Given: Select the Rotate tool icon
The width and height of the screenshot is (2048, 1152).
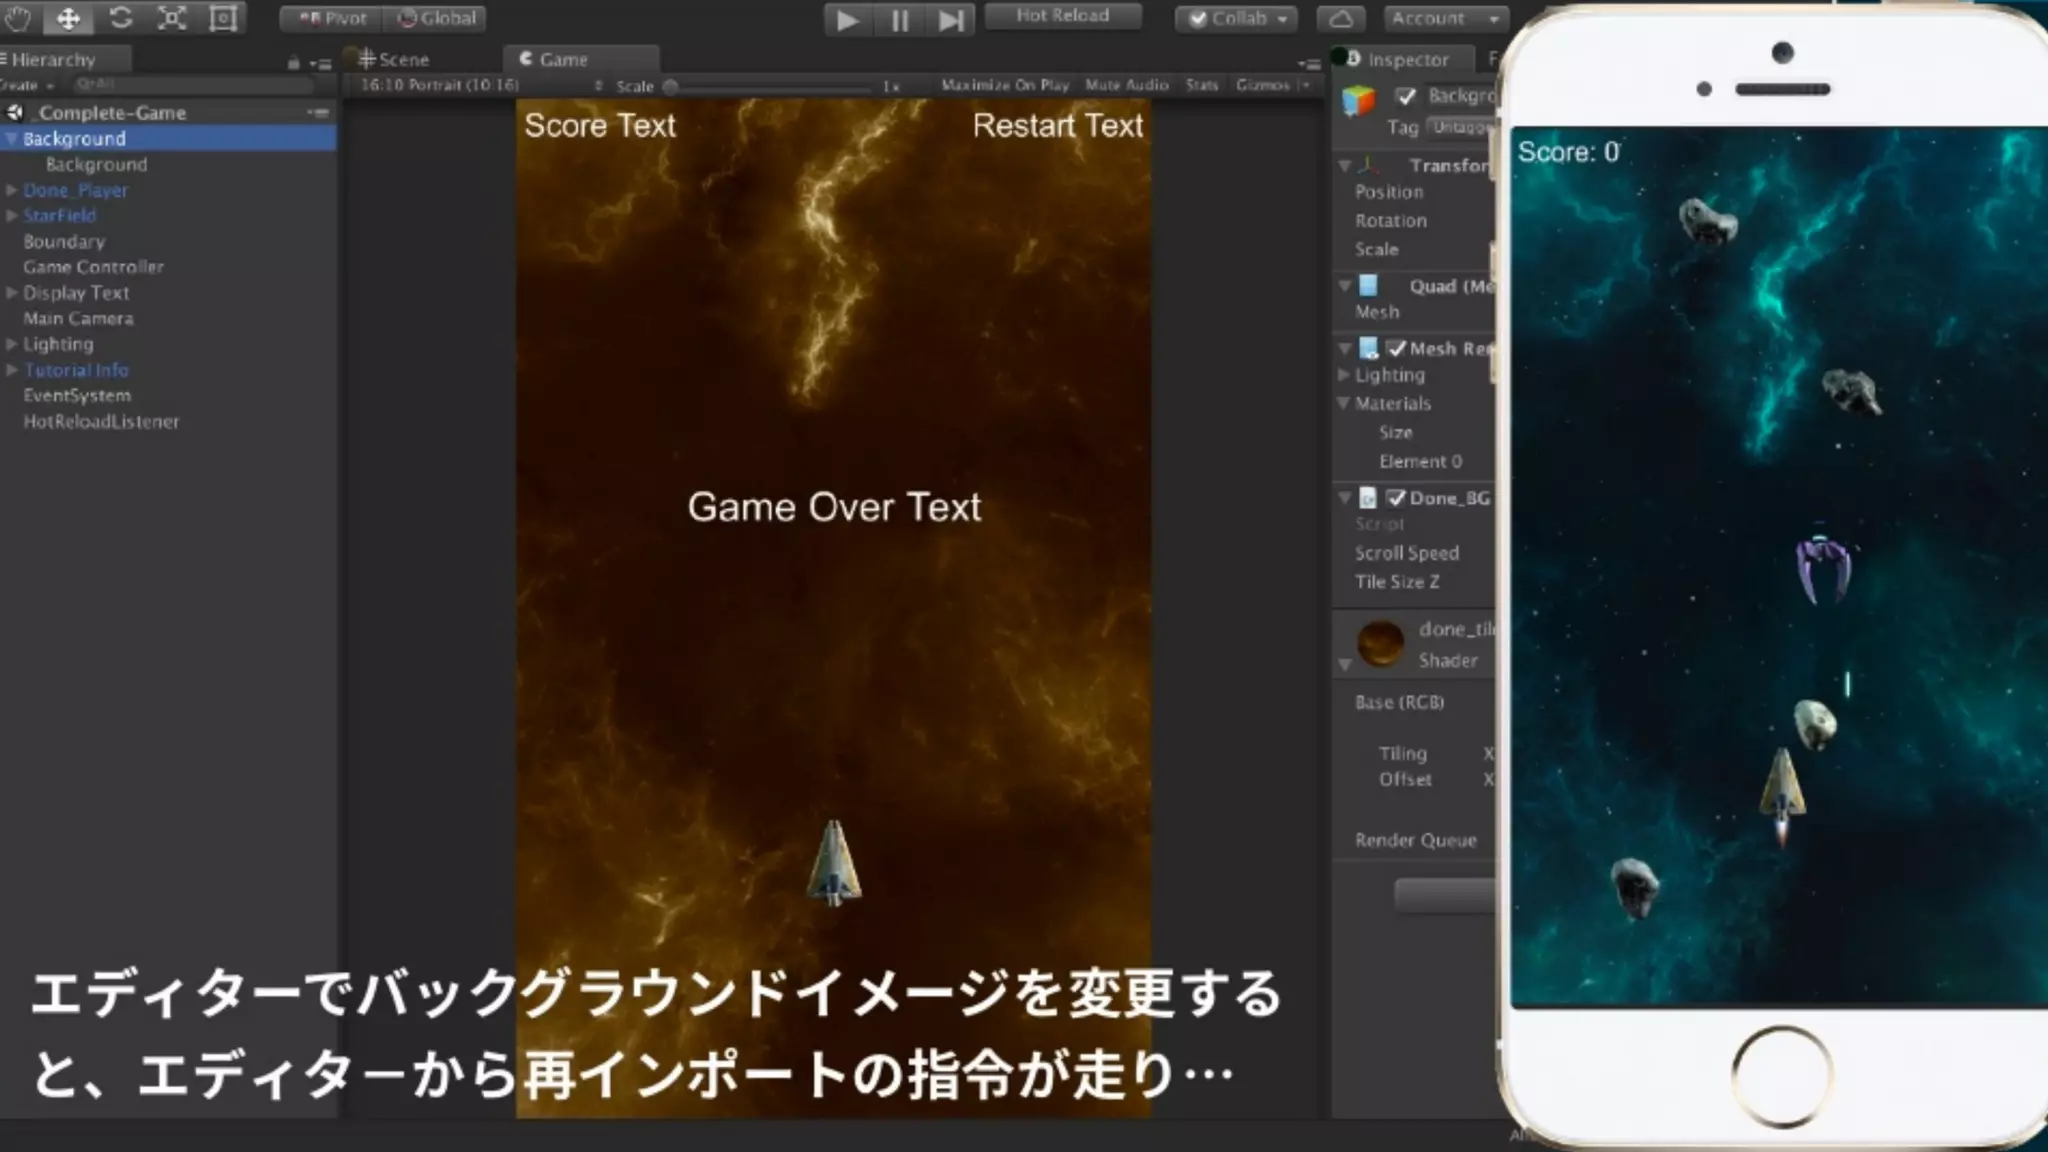Looking at the screenshot, I should click(121, 18).
